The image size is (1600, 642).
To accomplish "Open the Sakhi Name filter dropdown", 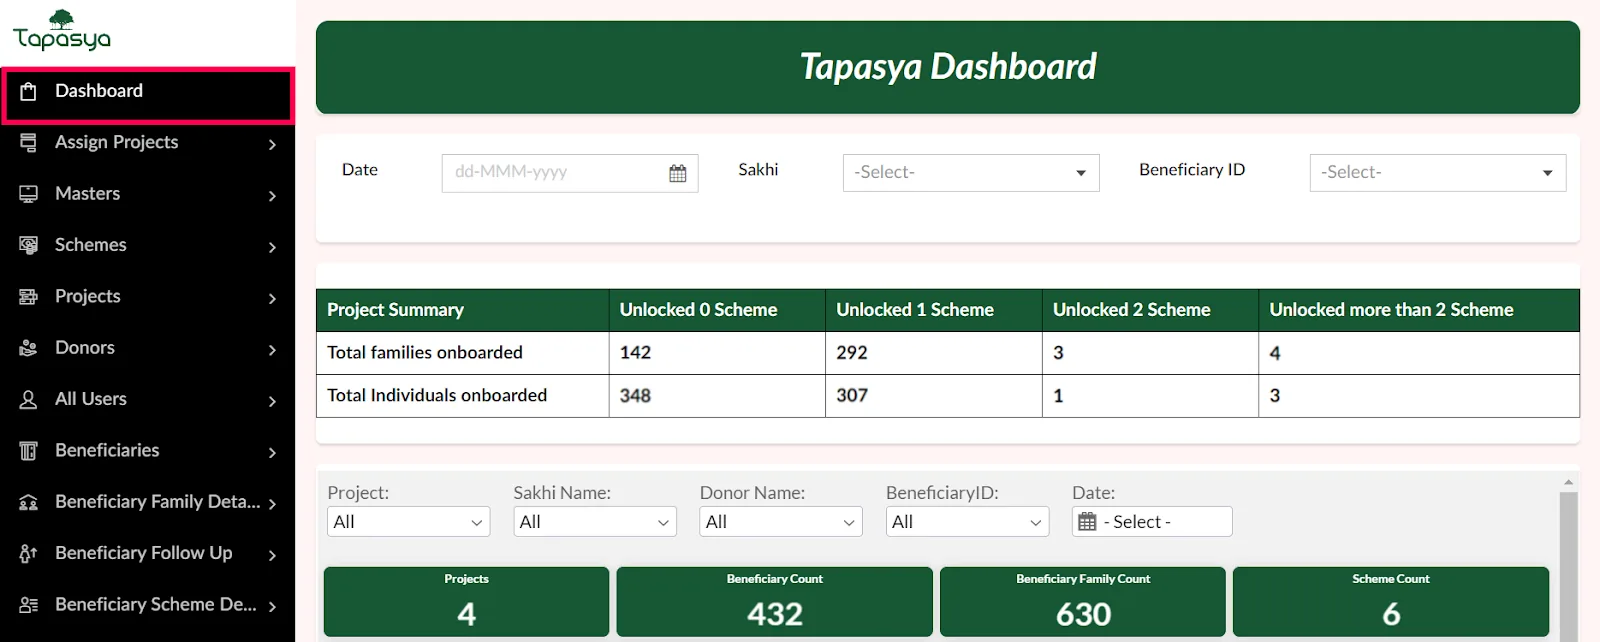I will click(x=595, y=522).
